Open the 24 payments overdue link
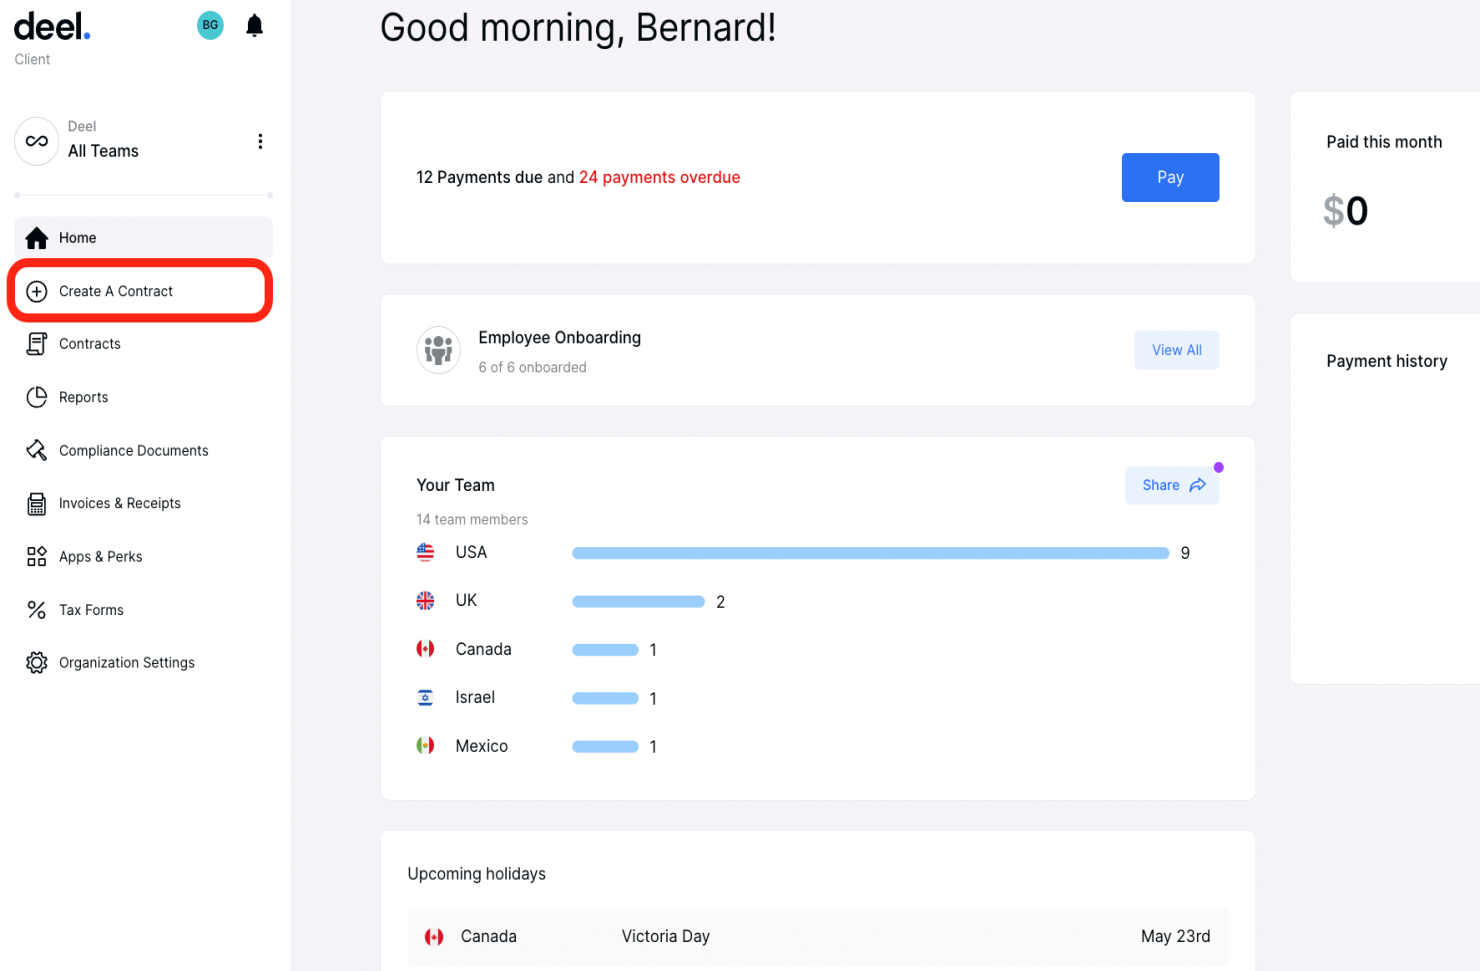1480x971 pixels. [659, 177]
